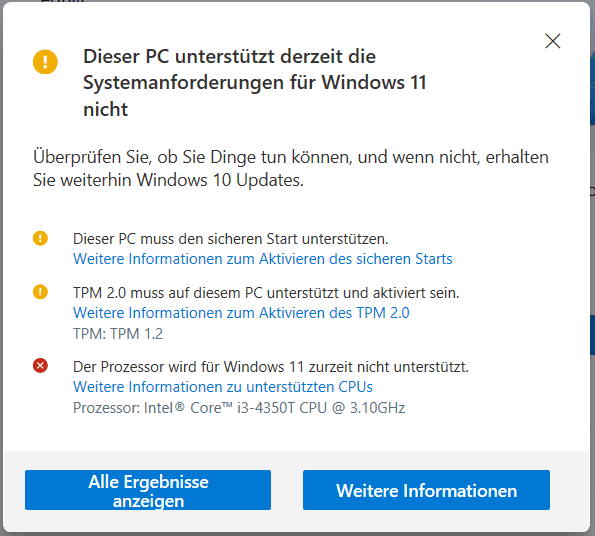Close the Windows 11 compatibility dialog
The width and height of the screenshot is (595, 536).
(x=552, y=41)
